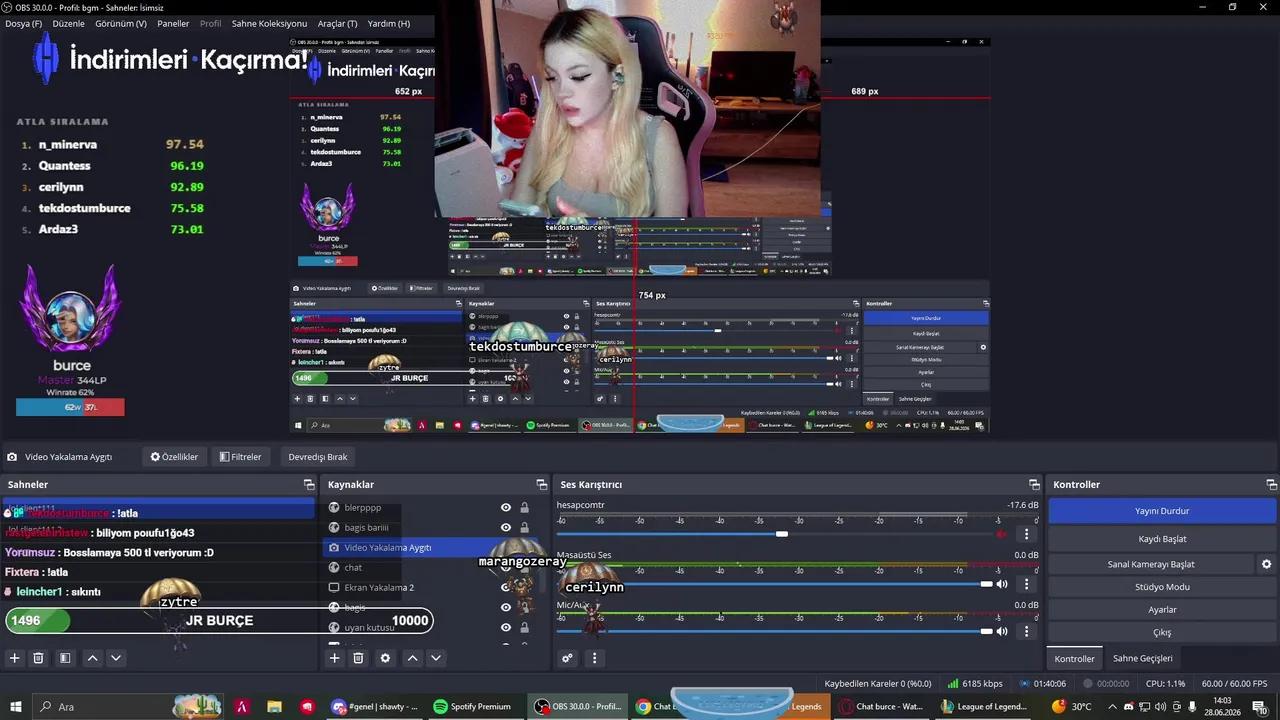Open the Chat burce taskbar item
This screenshot has height=720, width=1280.
(882, 706)
